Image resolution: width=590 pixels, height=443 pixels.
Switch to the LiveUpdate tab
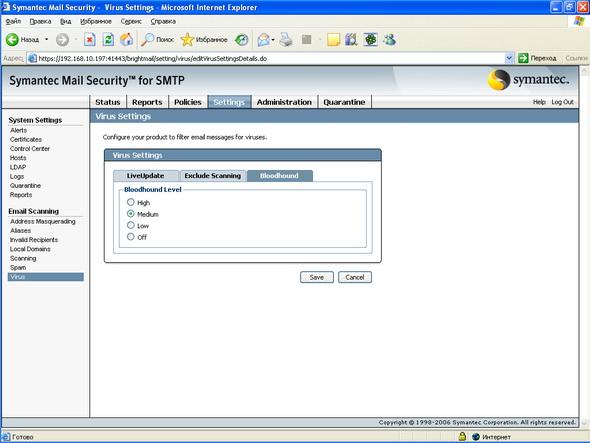[146, 176]
